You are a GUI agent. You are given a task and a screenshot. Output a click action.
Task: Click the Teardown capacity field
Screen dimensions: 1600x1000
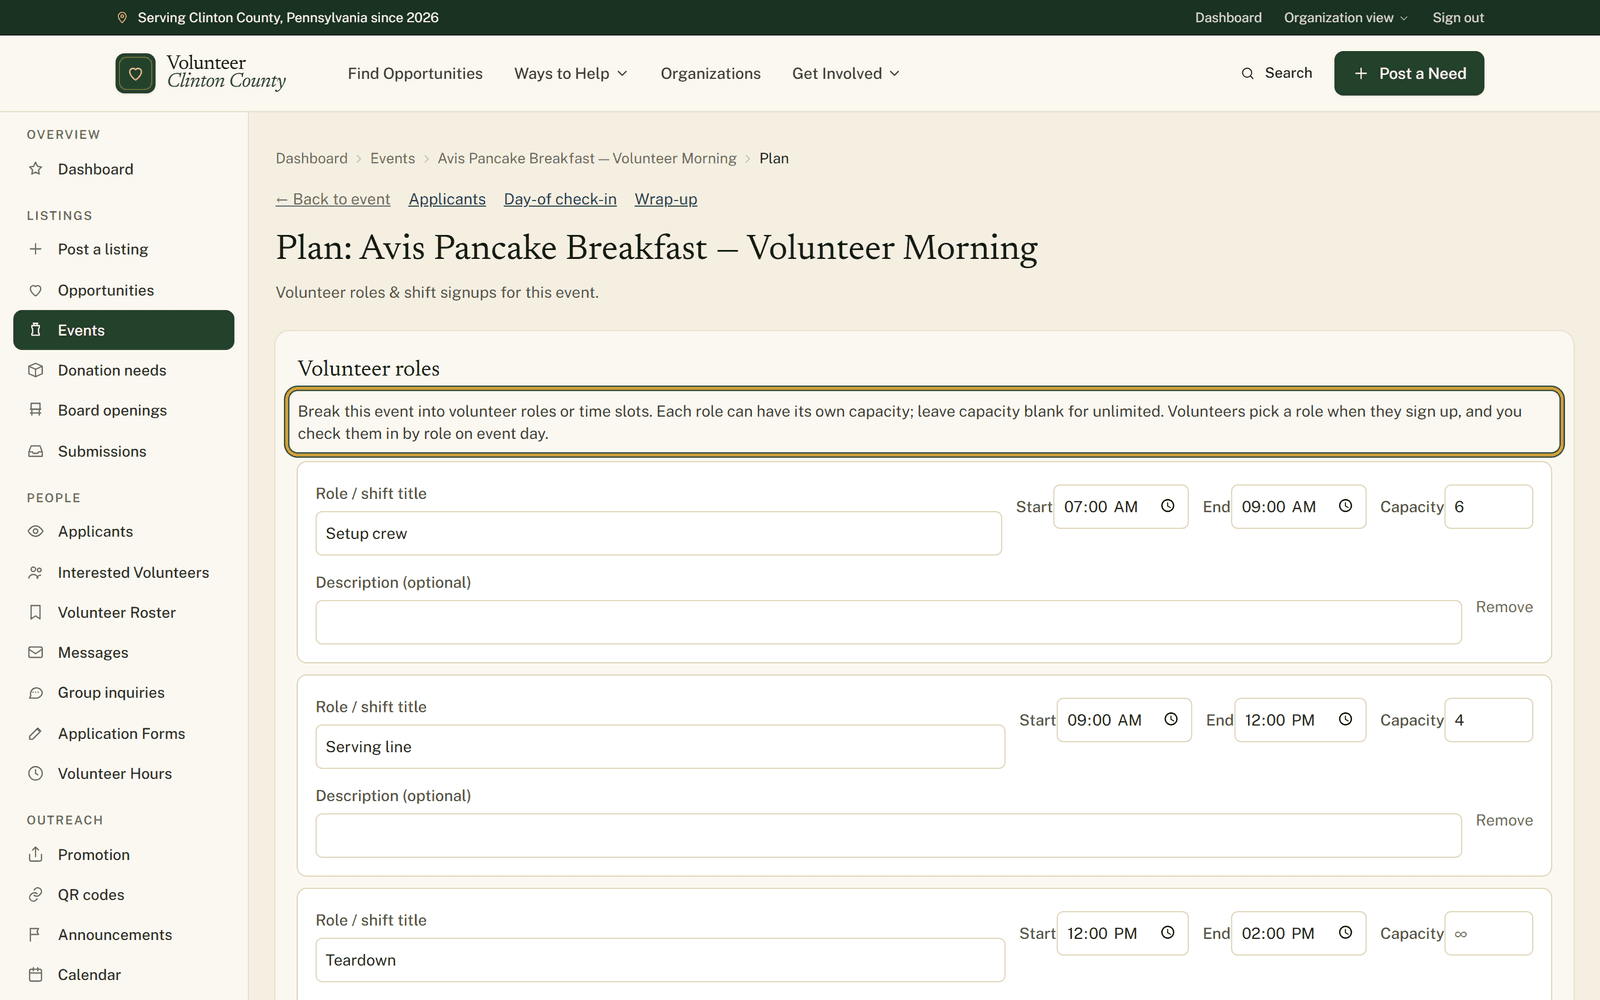tap(1488, 933)
